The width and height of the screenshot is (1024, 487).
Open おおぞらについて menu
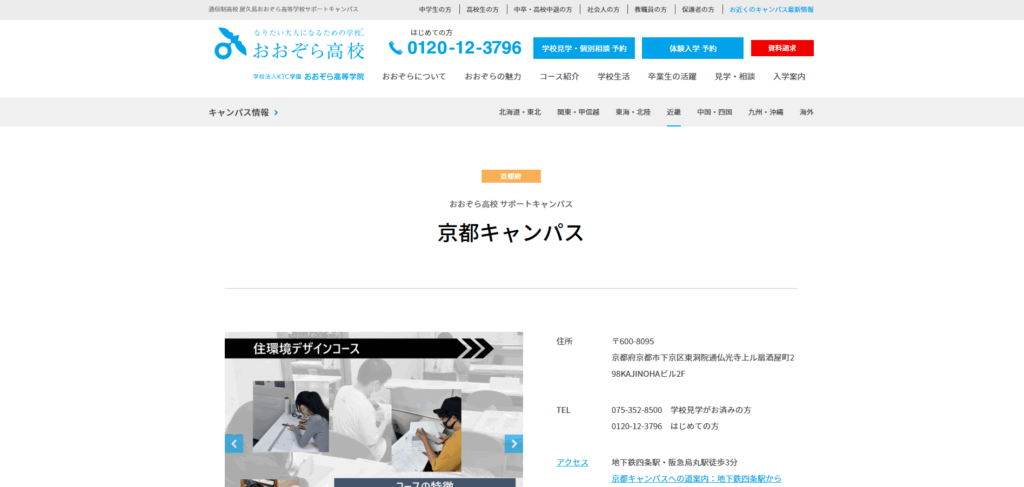[414, 76]
